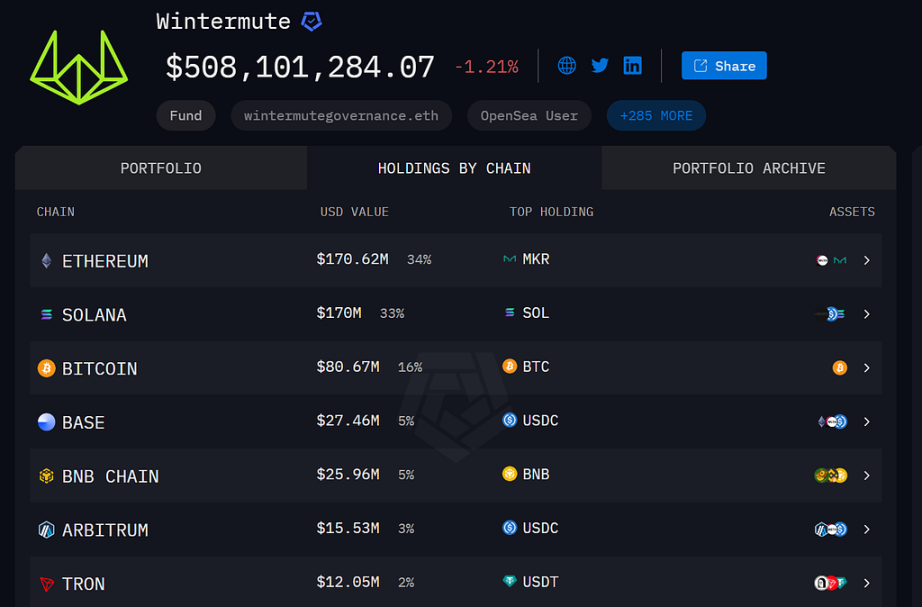This screenshot has width=922, height=607.
Task: Click the Bitcoin chain icon
Action: 46,368
